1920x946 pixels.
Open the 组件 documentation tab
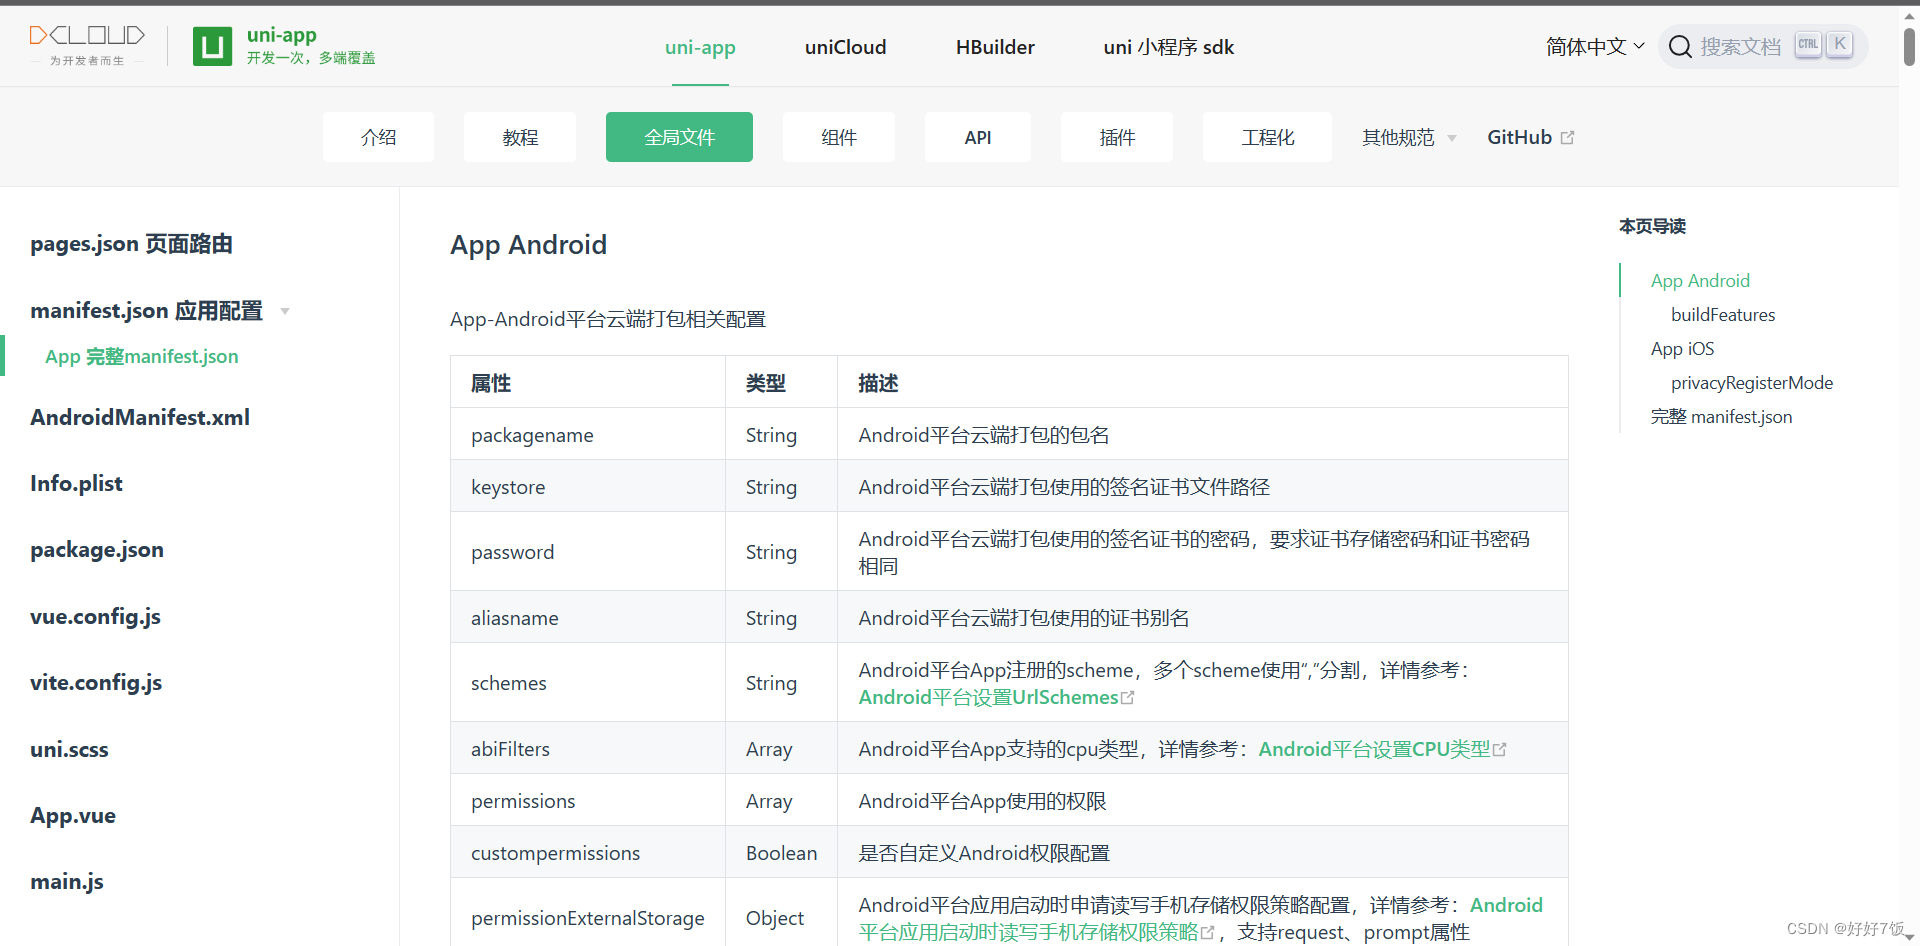tap(838, 137)
